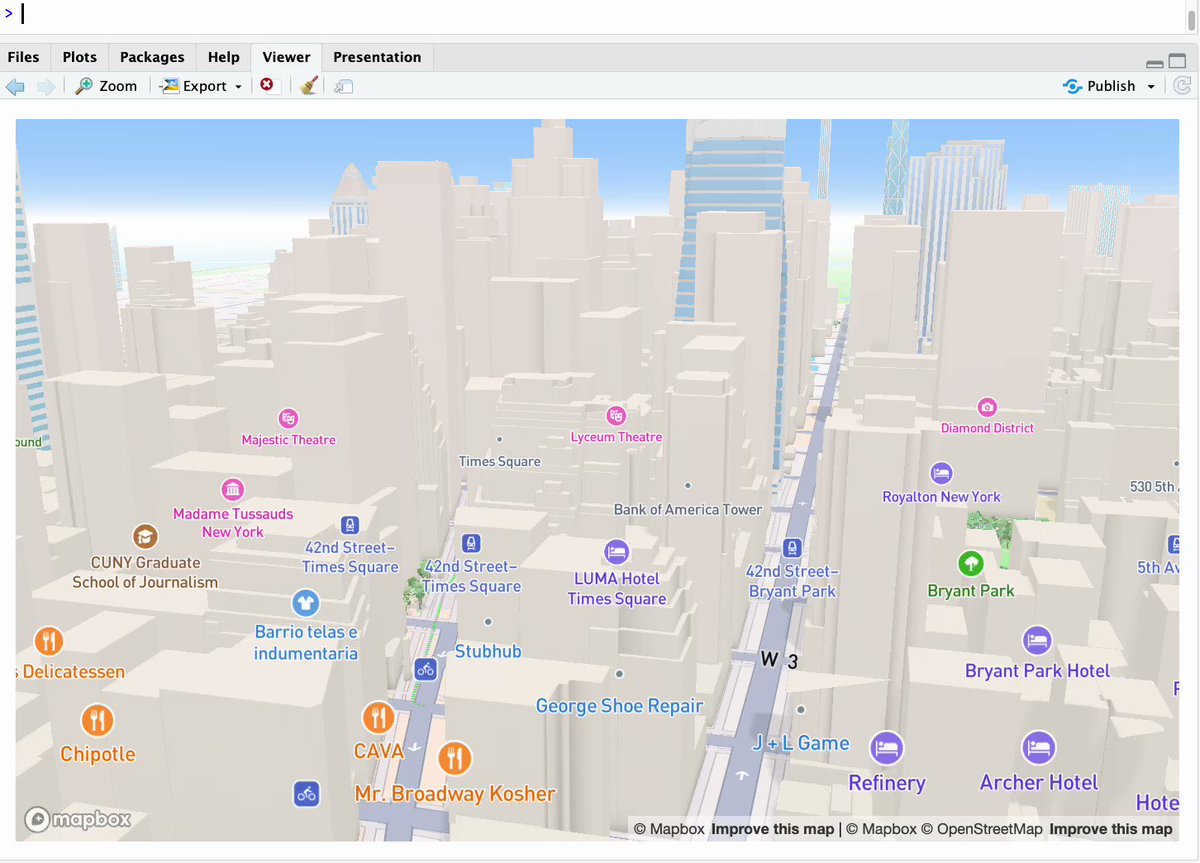The width and height of the screenshot is (1200, 863).
Task: Click the 'J + L Game' label
Action: click(x=801, y=743)
